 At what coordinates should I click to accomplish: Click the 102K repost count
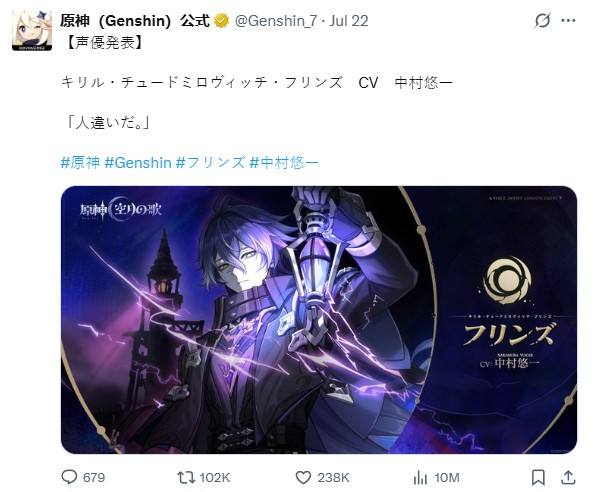214,478
